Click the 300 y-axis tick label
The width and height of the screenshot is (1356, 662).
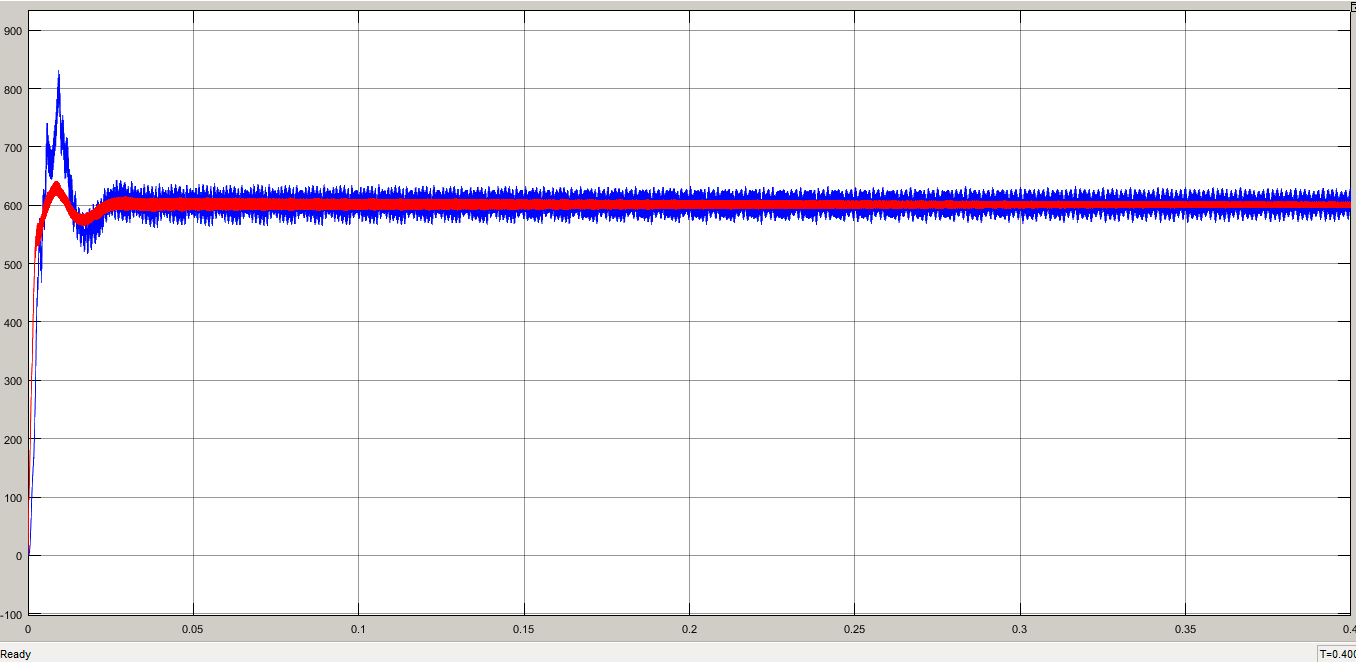[13, 381]
